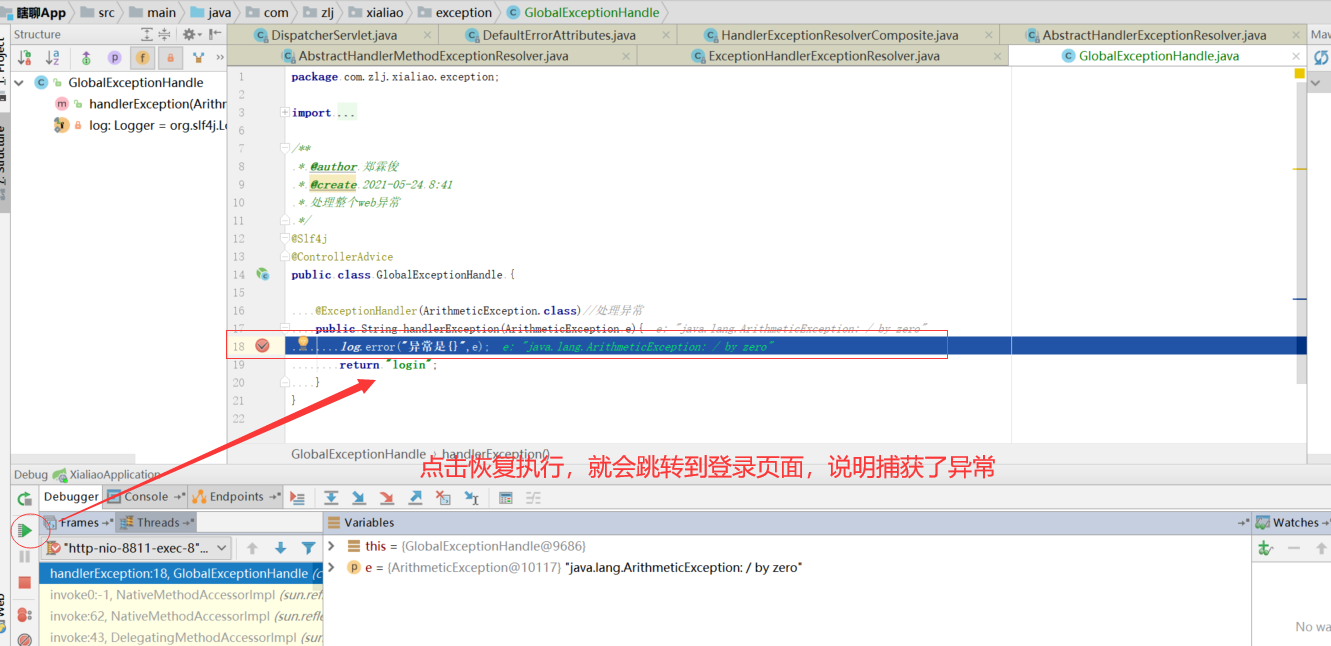Toggle Sort by Visibility in Structure panel
This screenshot has height=646, width=1331.
click(x=26, y=58)
